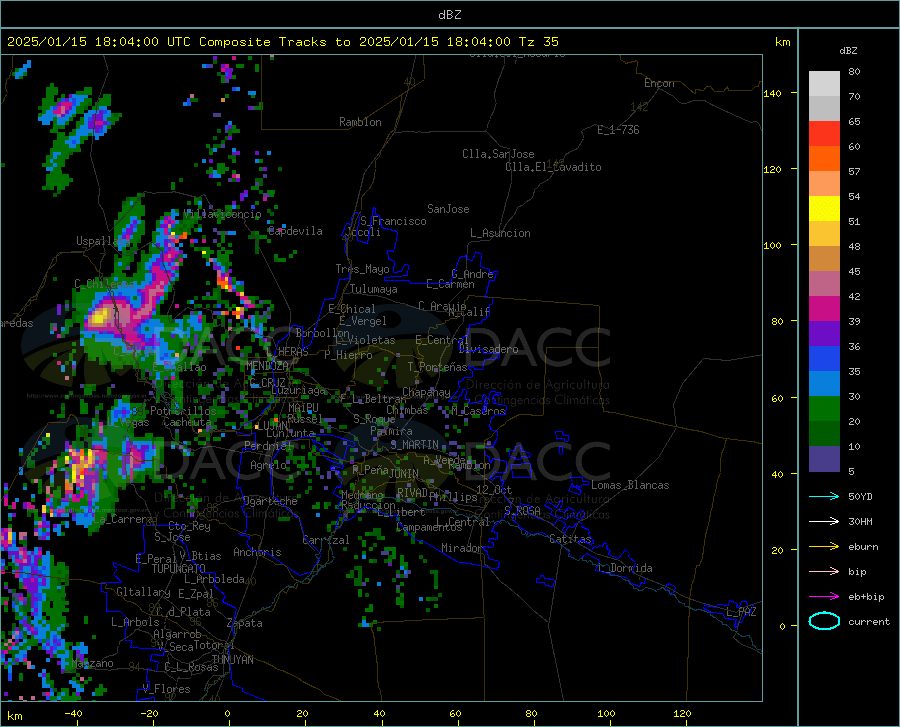
Task: Select the yellow eburn arrow legend icon
Action: click(x=824, y=546)
